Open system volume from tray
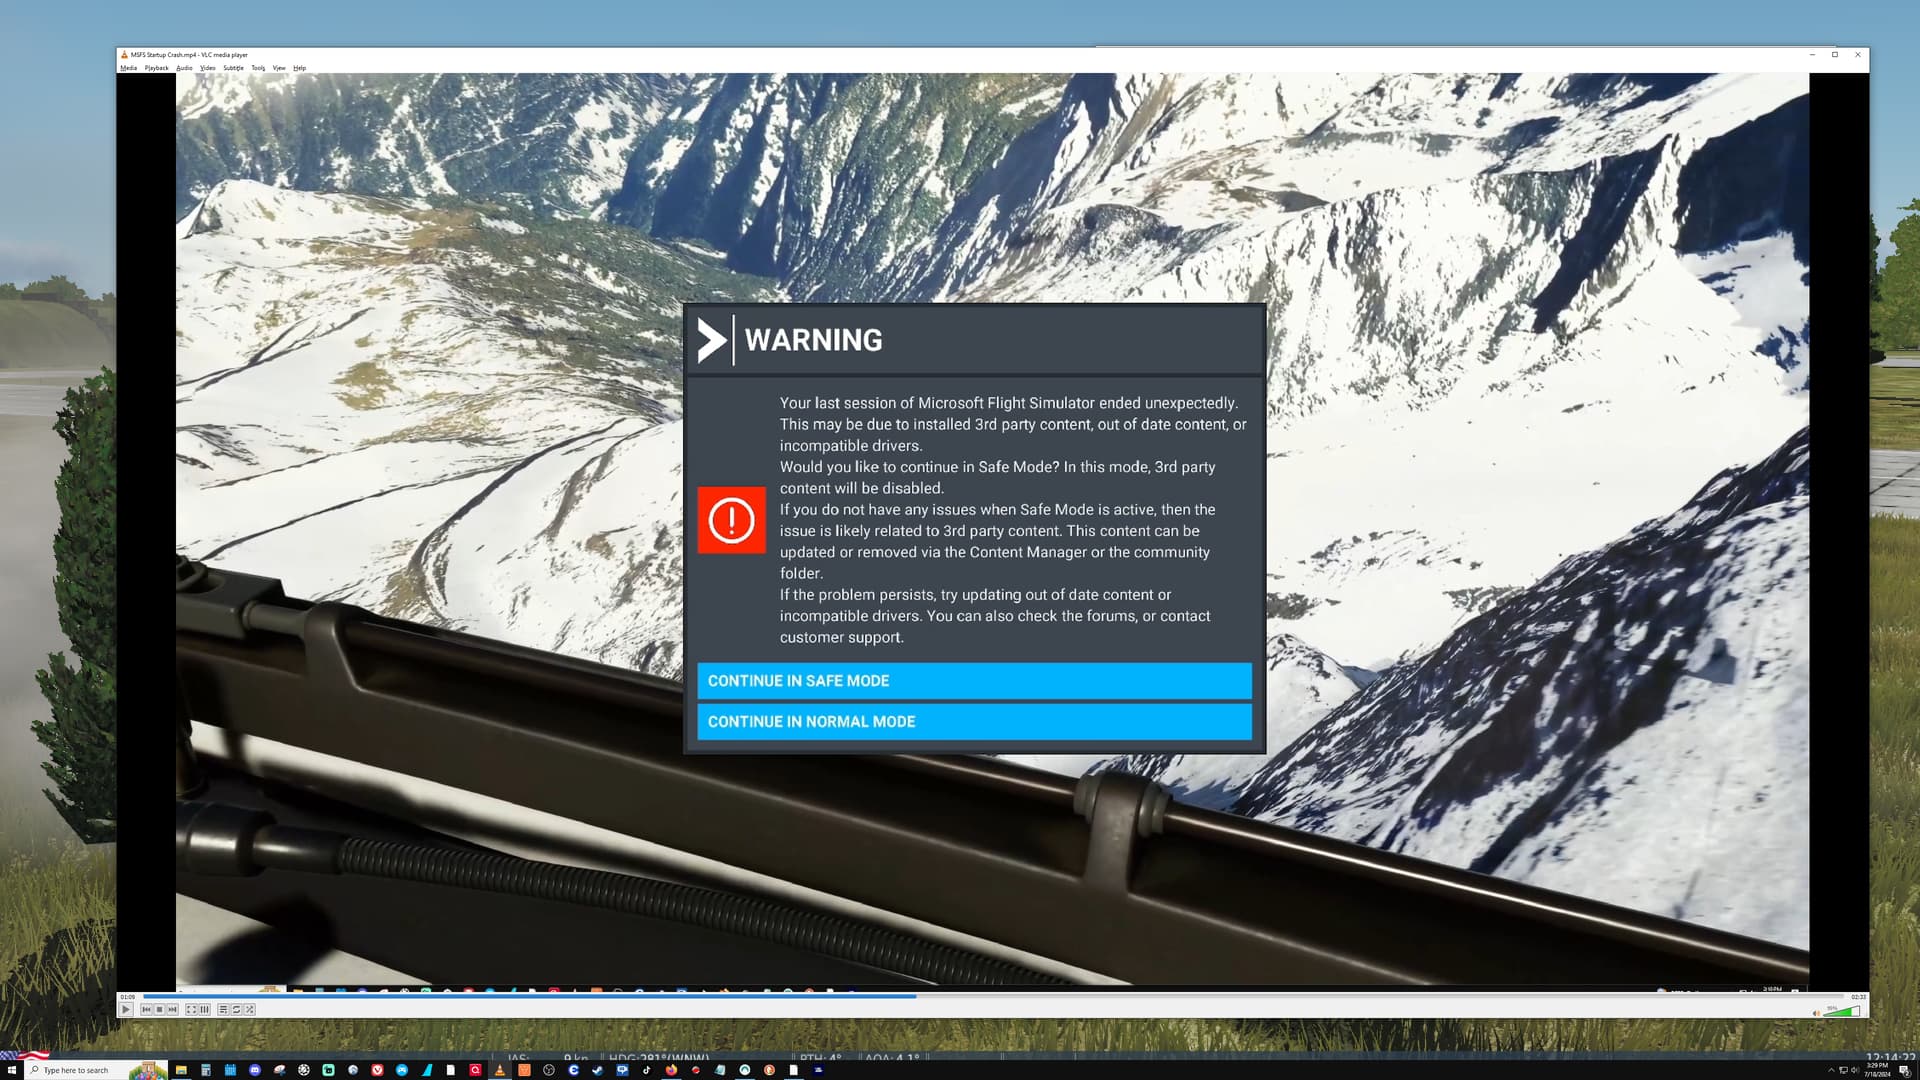Screen dimensions: 1920x1080 [1855, 1070]
